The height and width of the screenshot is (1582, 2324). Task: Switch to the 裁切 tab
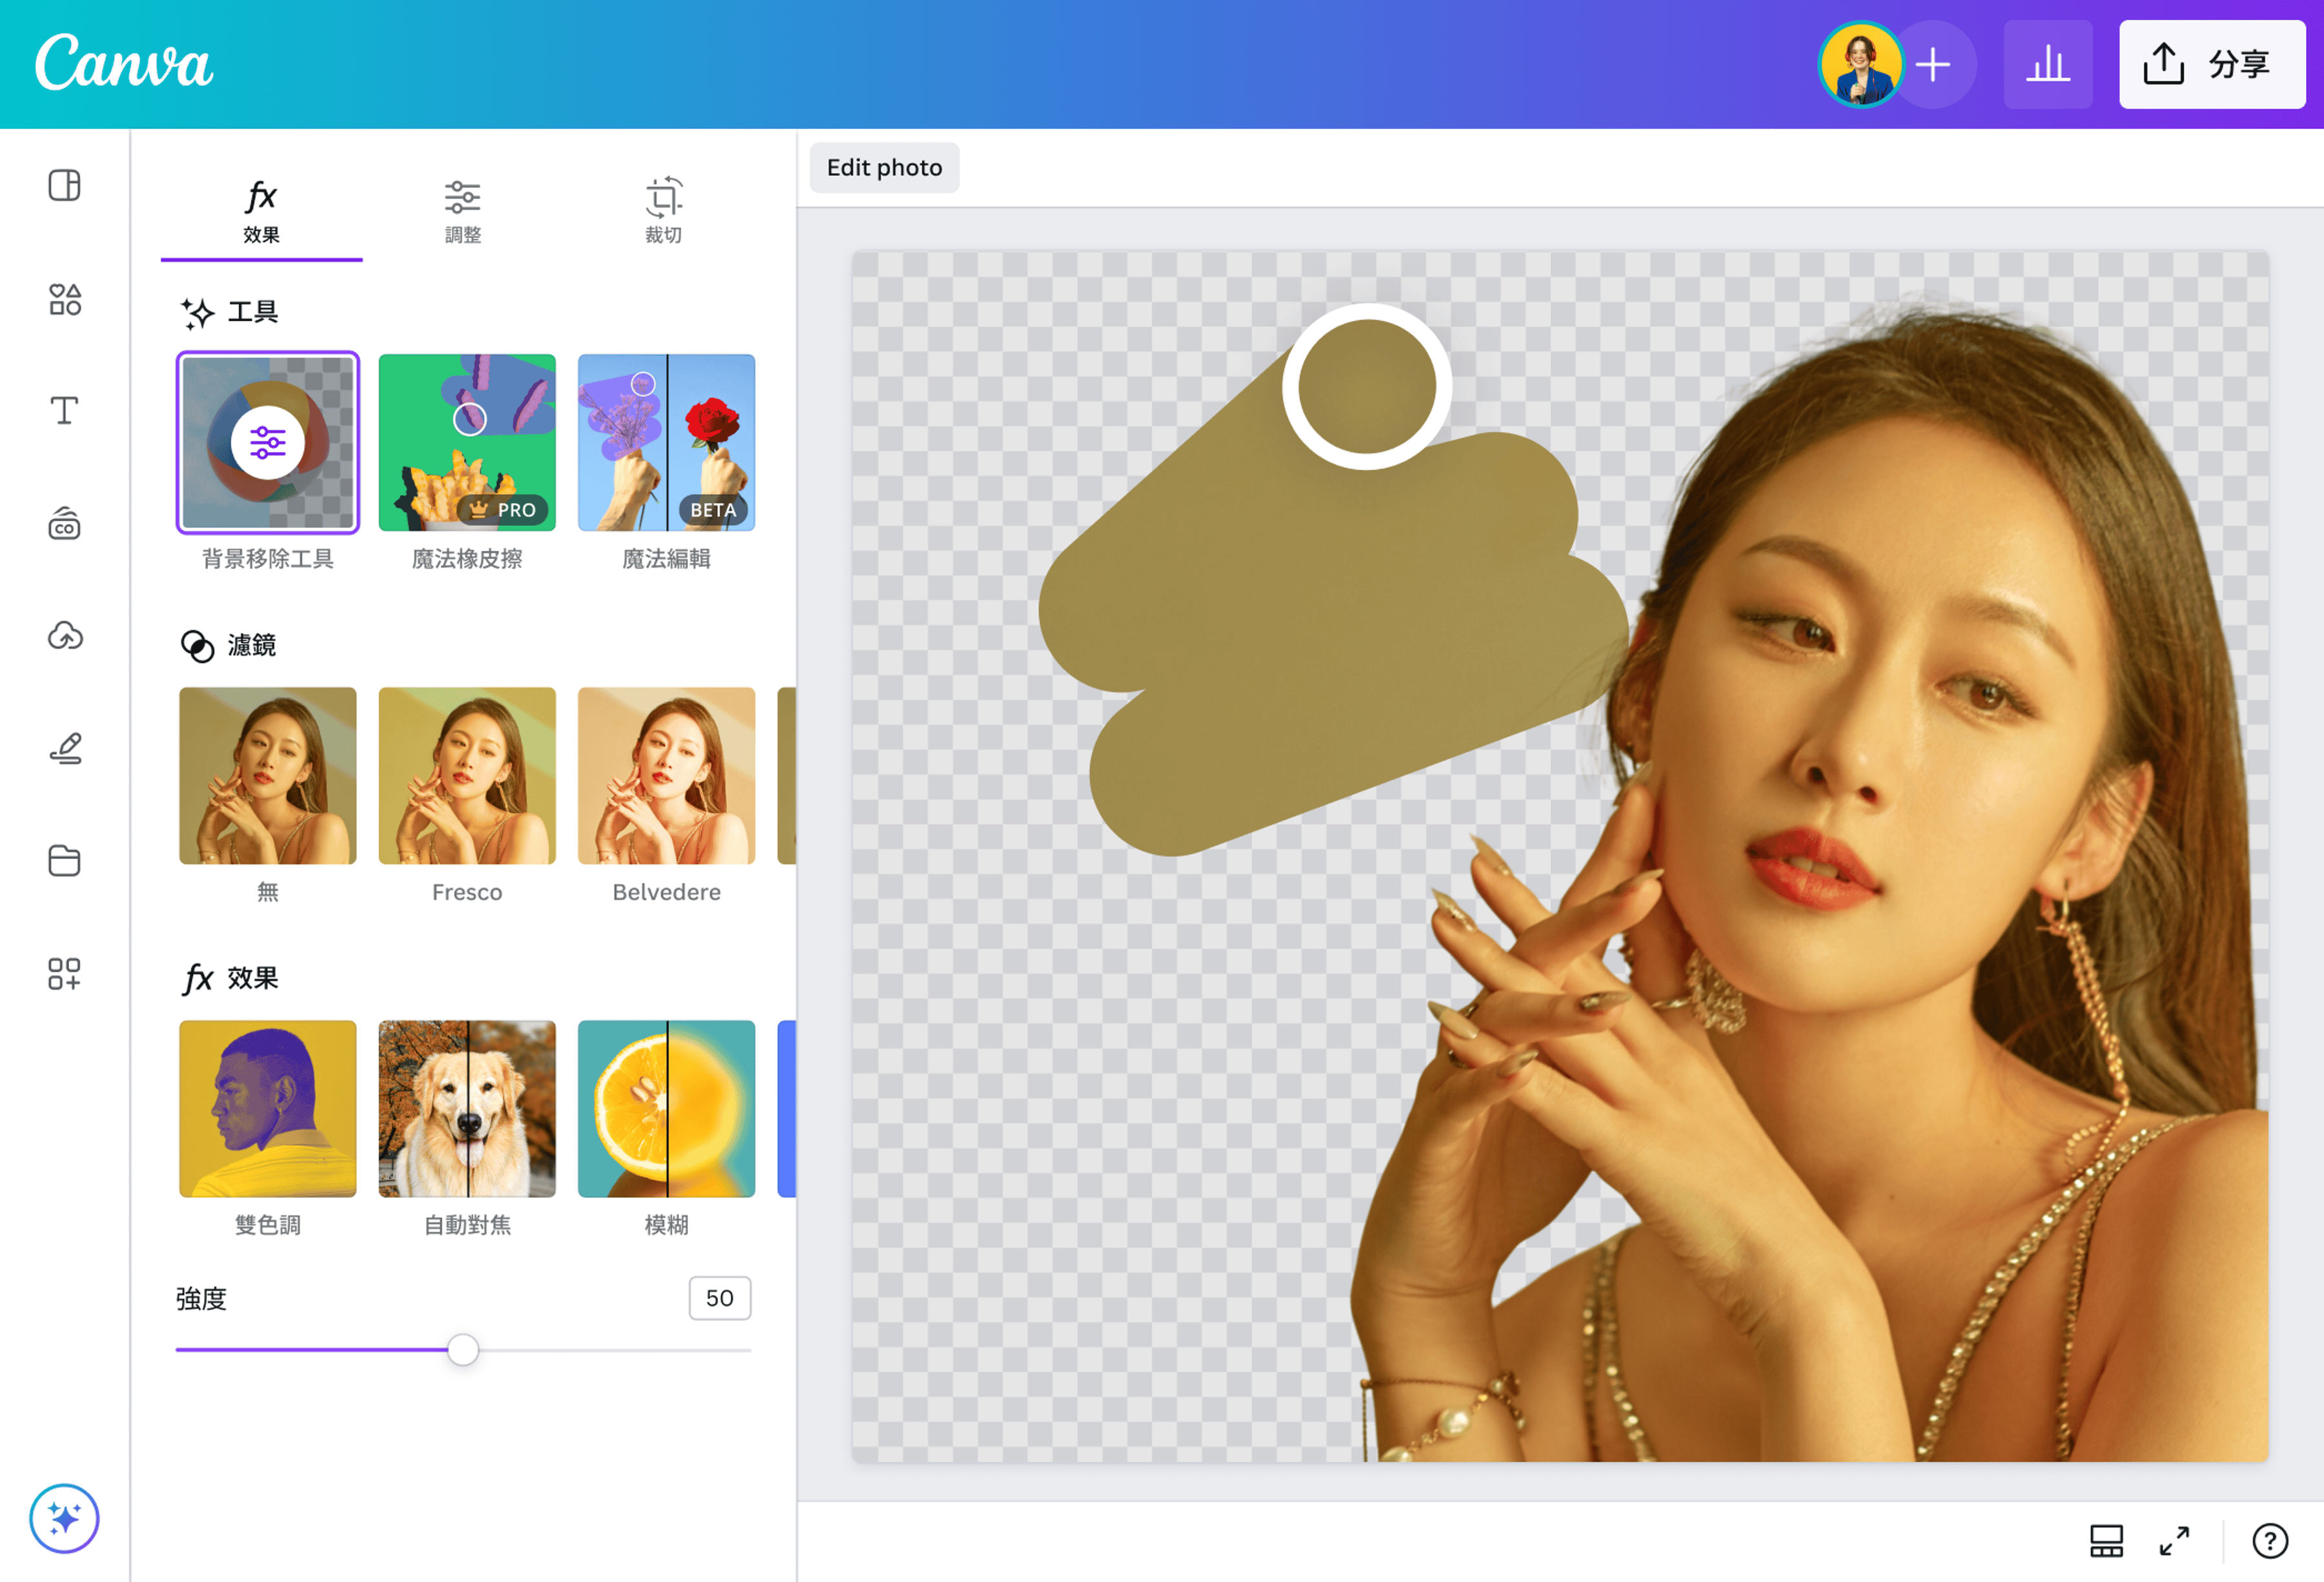pos(663,213)
